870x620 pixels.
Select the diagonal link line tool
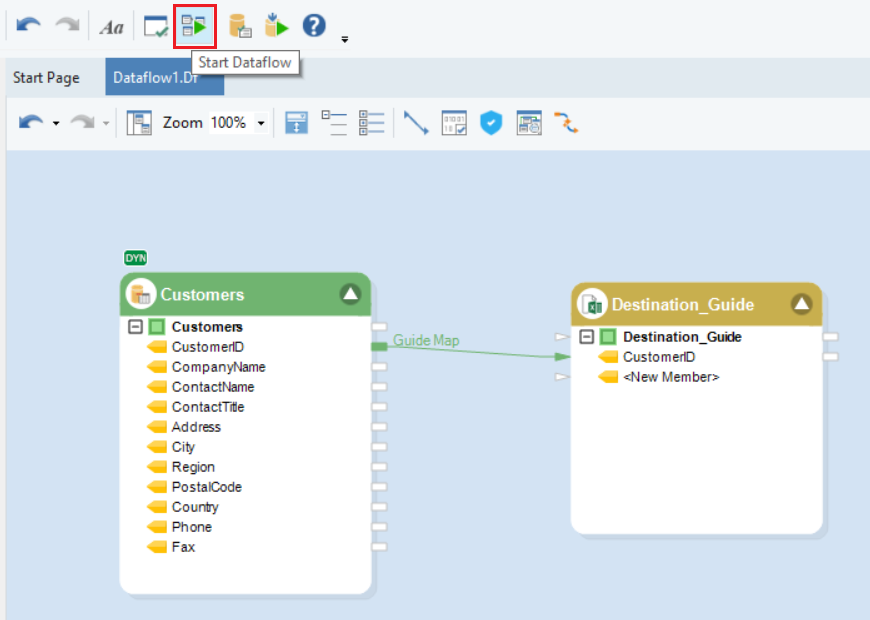pyautogui.click(x=416, y=123)
